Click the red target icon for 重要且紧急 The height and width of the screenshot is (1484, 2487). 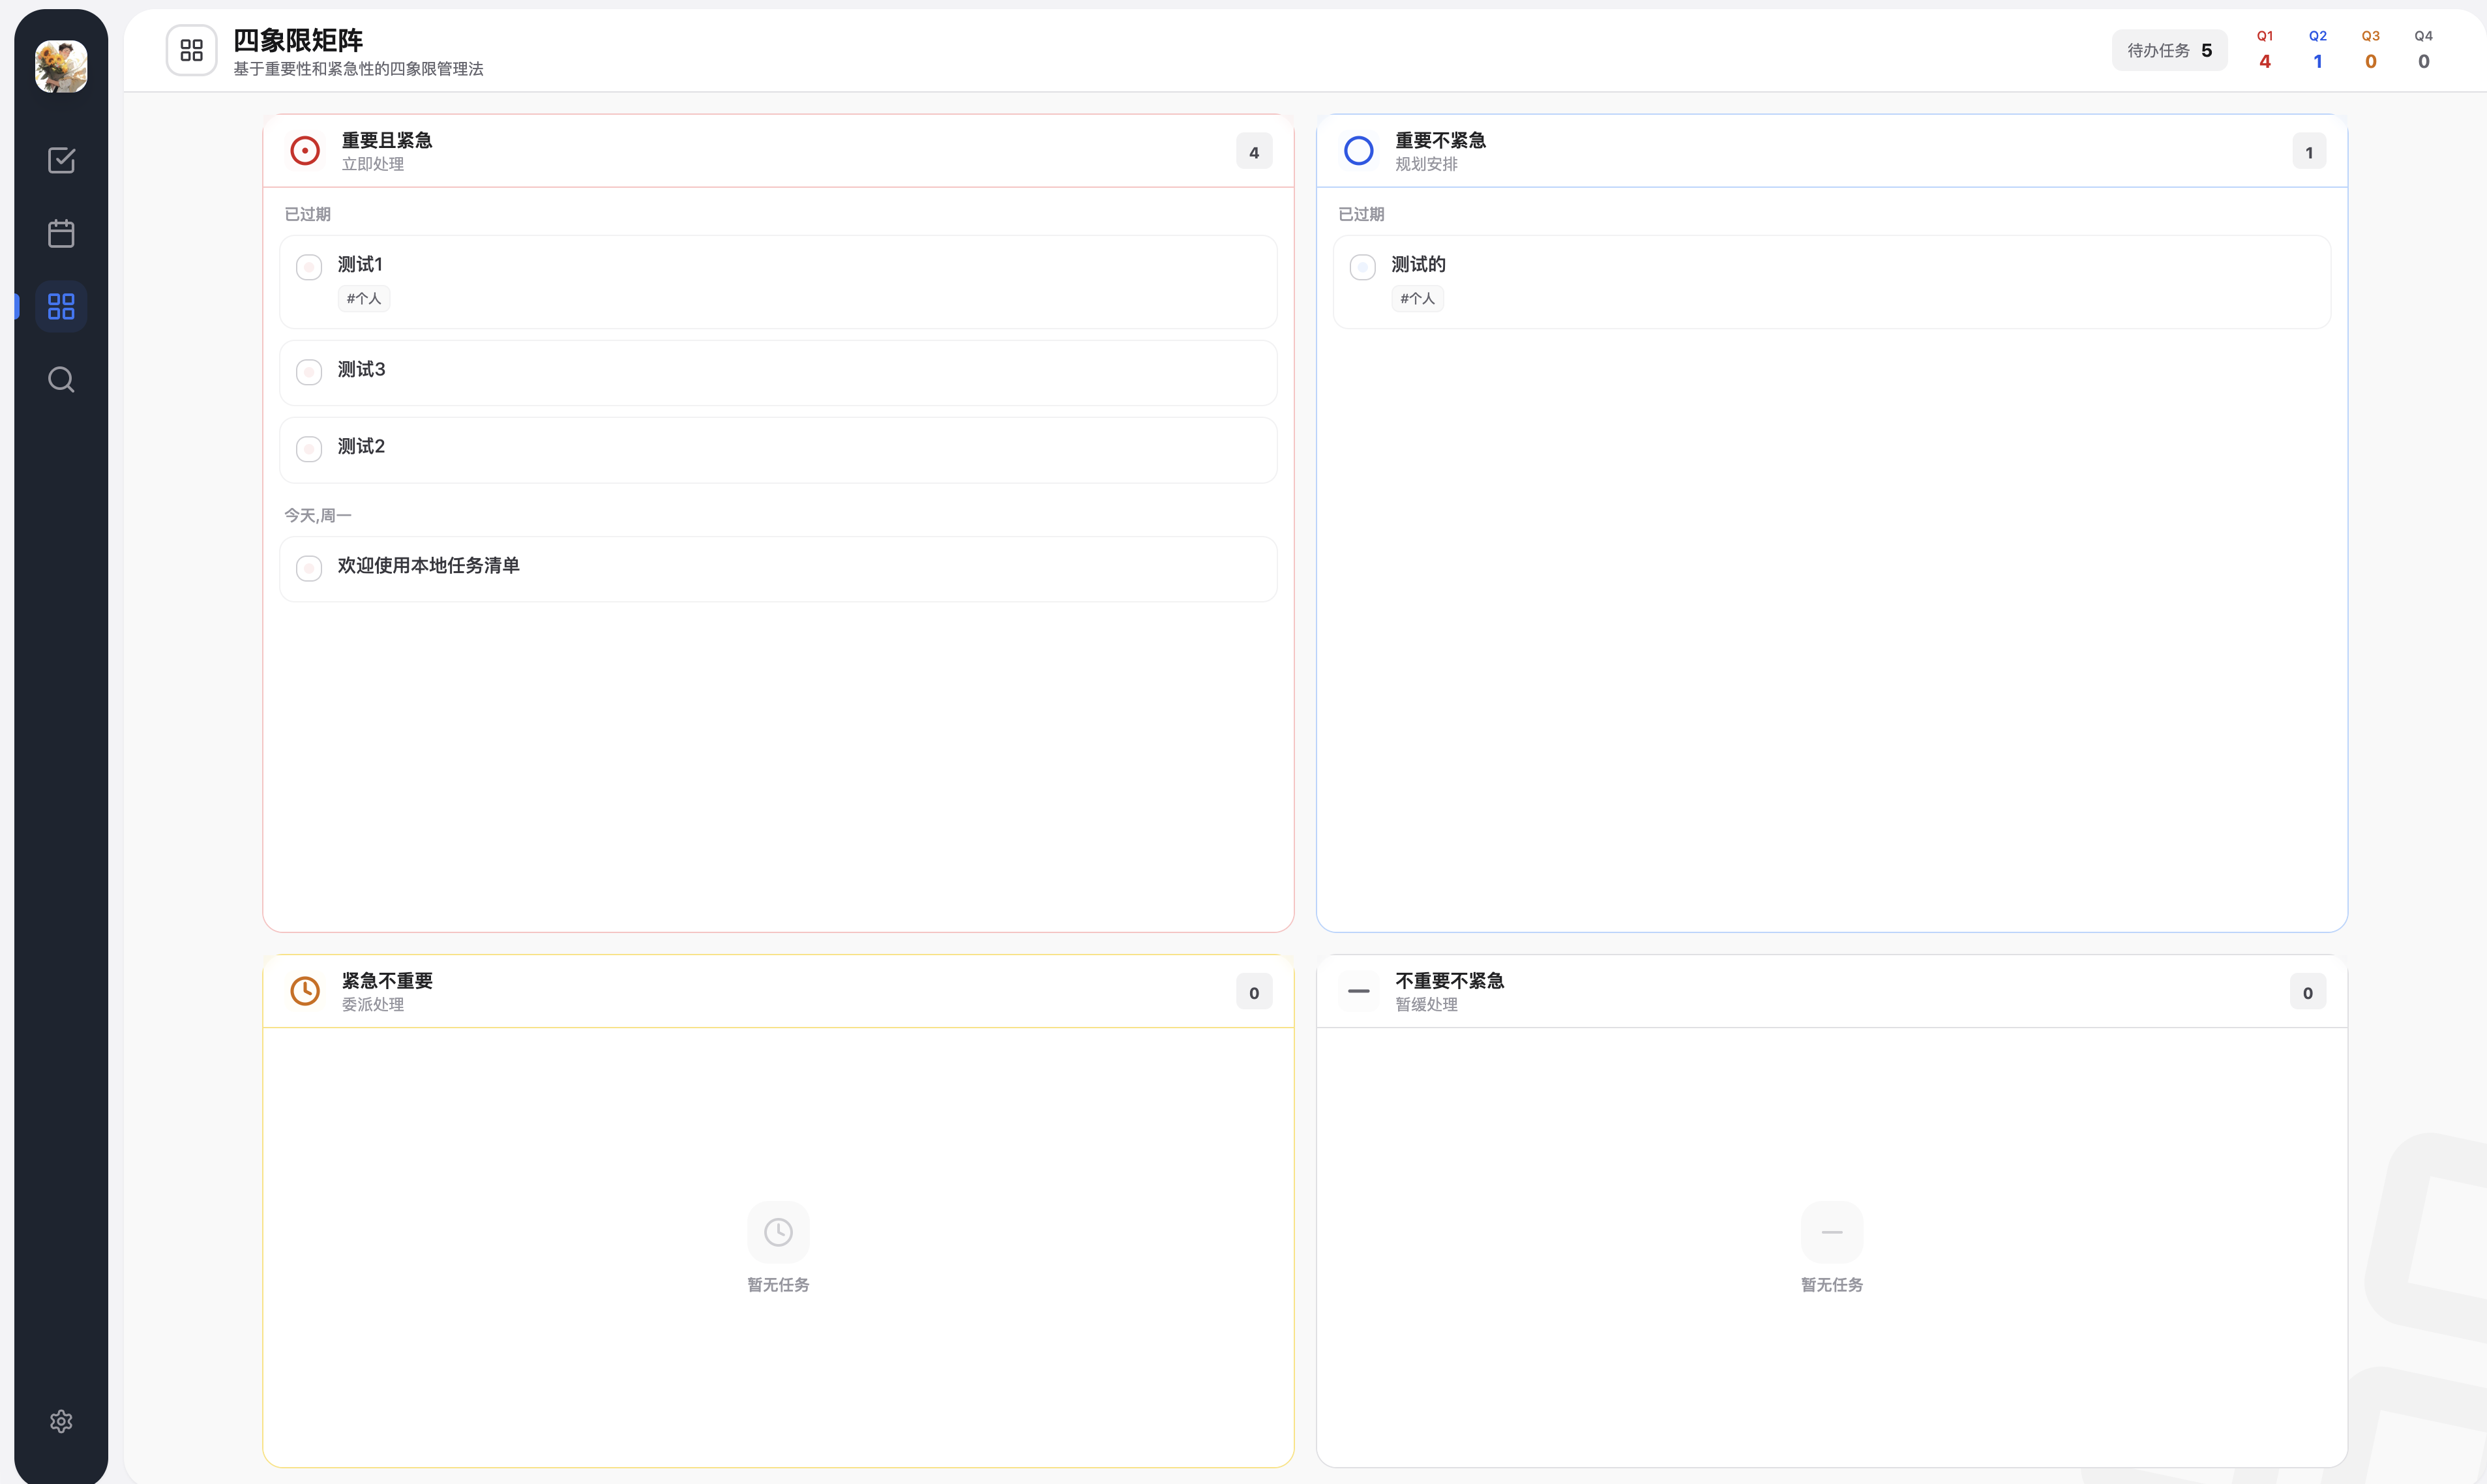pyautogui.click(x=305, y=151)
